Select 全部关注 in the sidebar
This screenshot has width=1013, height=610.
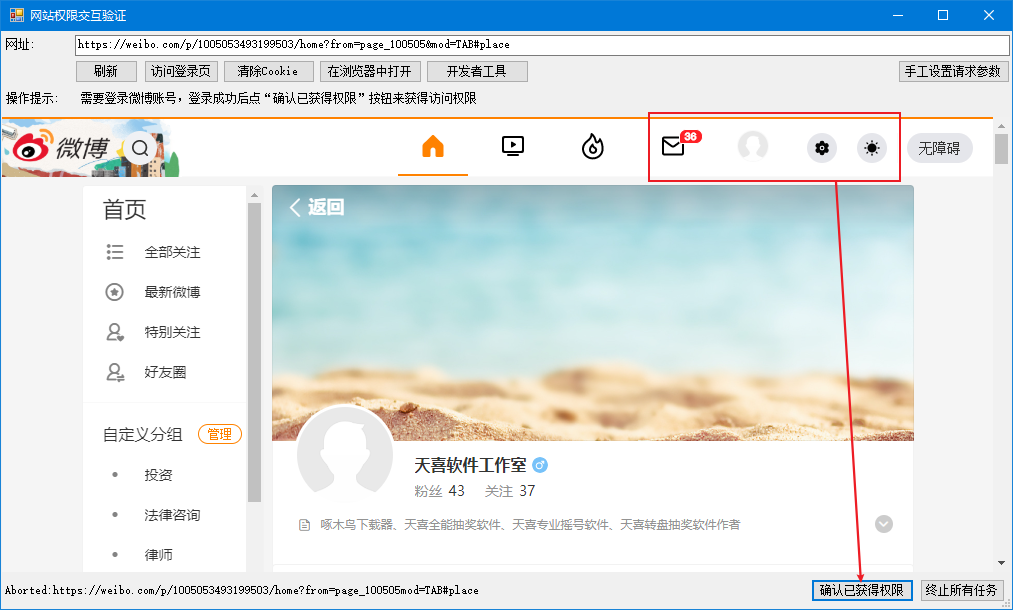coord(172,252)
